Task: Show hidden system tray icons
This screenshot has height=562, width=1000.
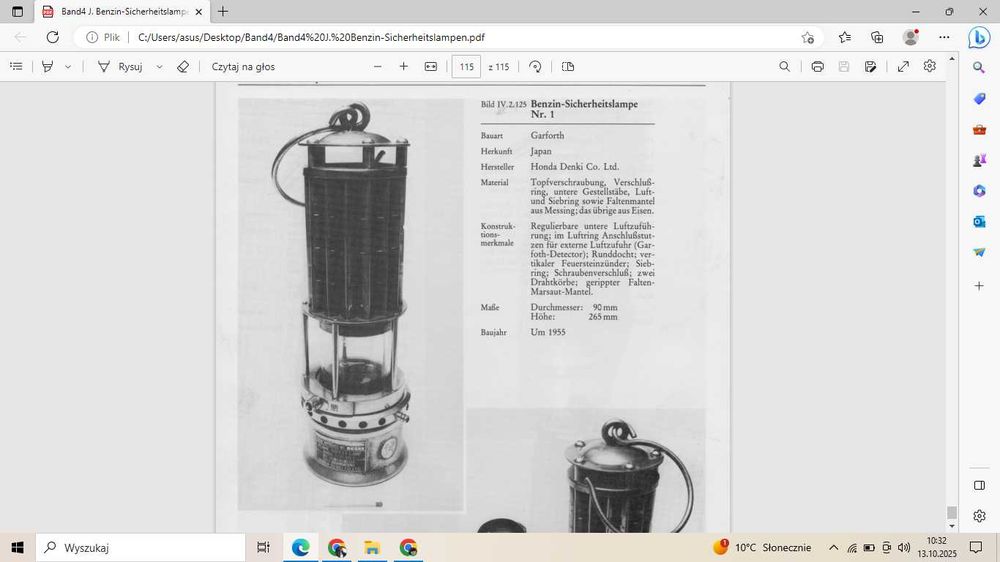Action: coord(833,547)
